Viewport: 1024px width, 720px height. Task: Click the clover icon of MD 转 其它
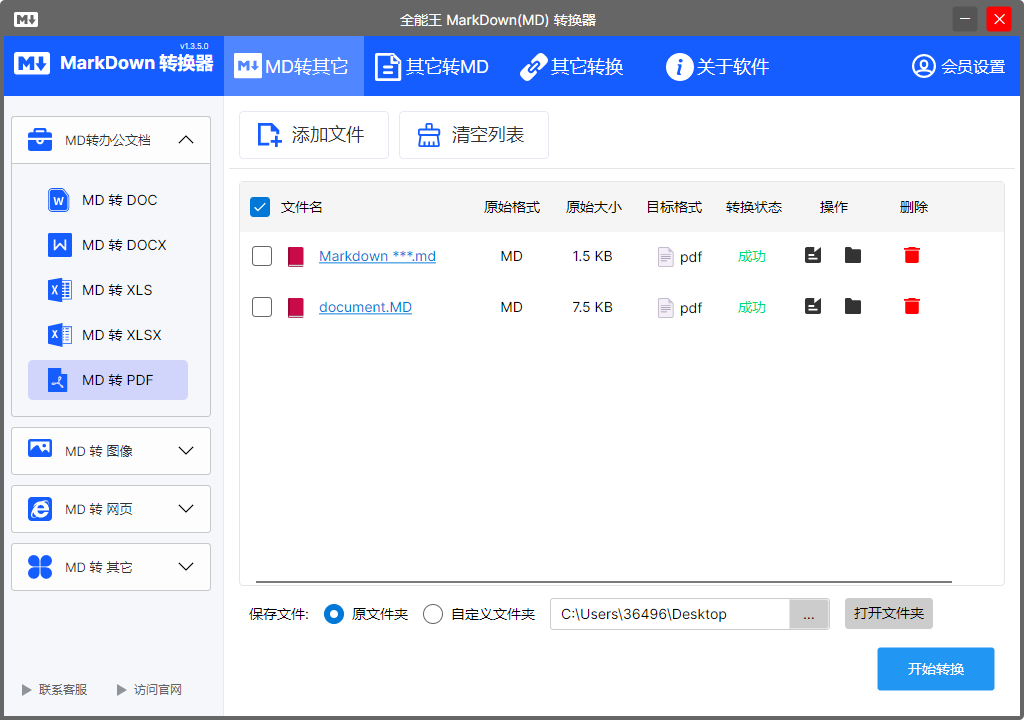(40, 566)
